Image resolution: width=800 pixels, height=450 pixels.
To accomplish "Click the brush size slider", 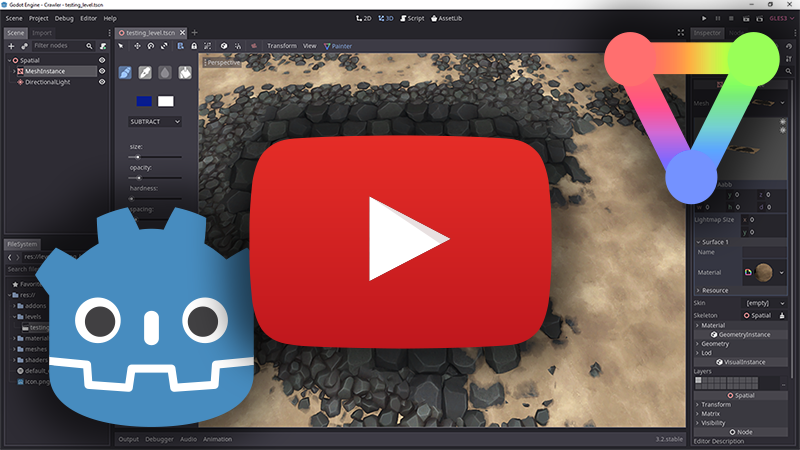I will tap(156, 157).
